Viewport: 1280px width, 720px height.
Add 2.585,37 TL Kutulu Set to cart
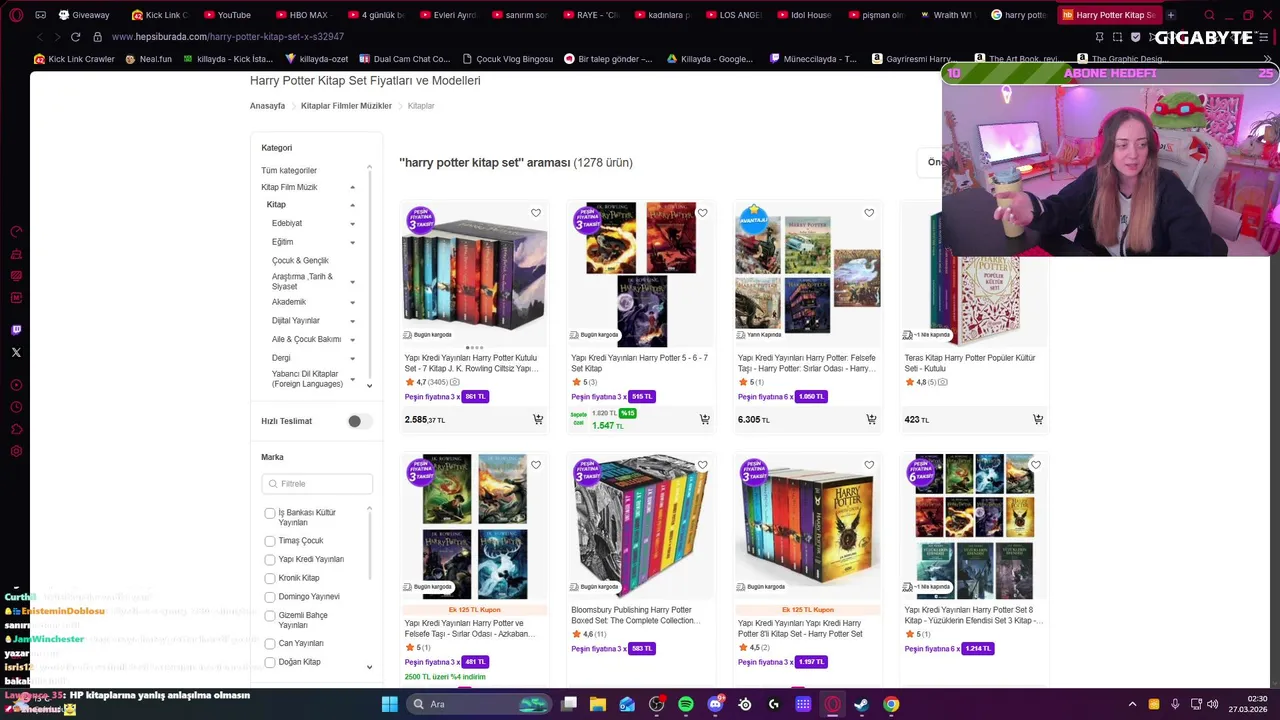(538, 419)
